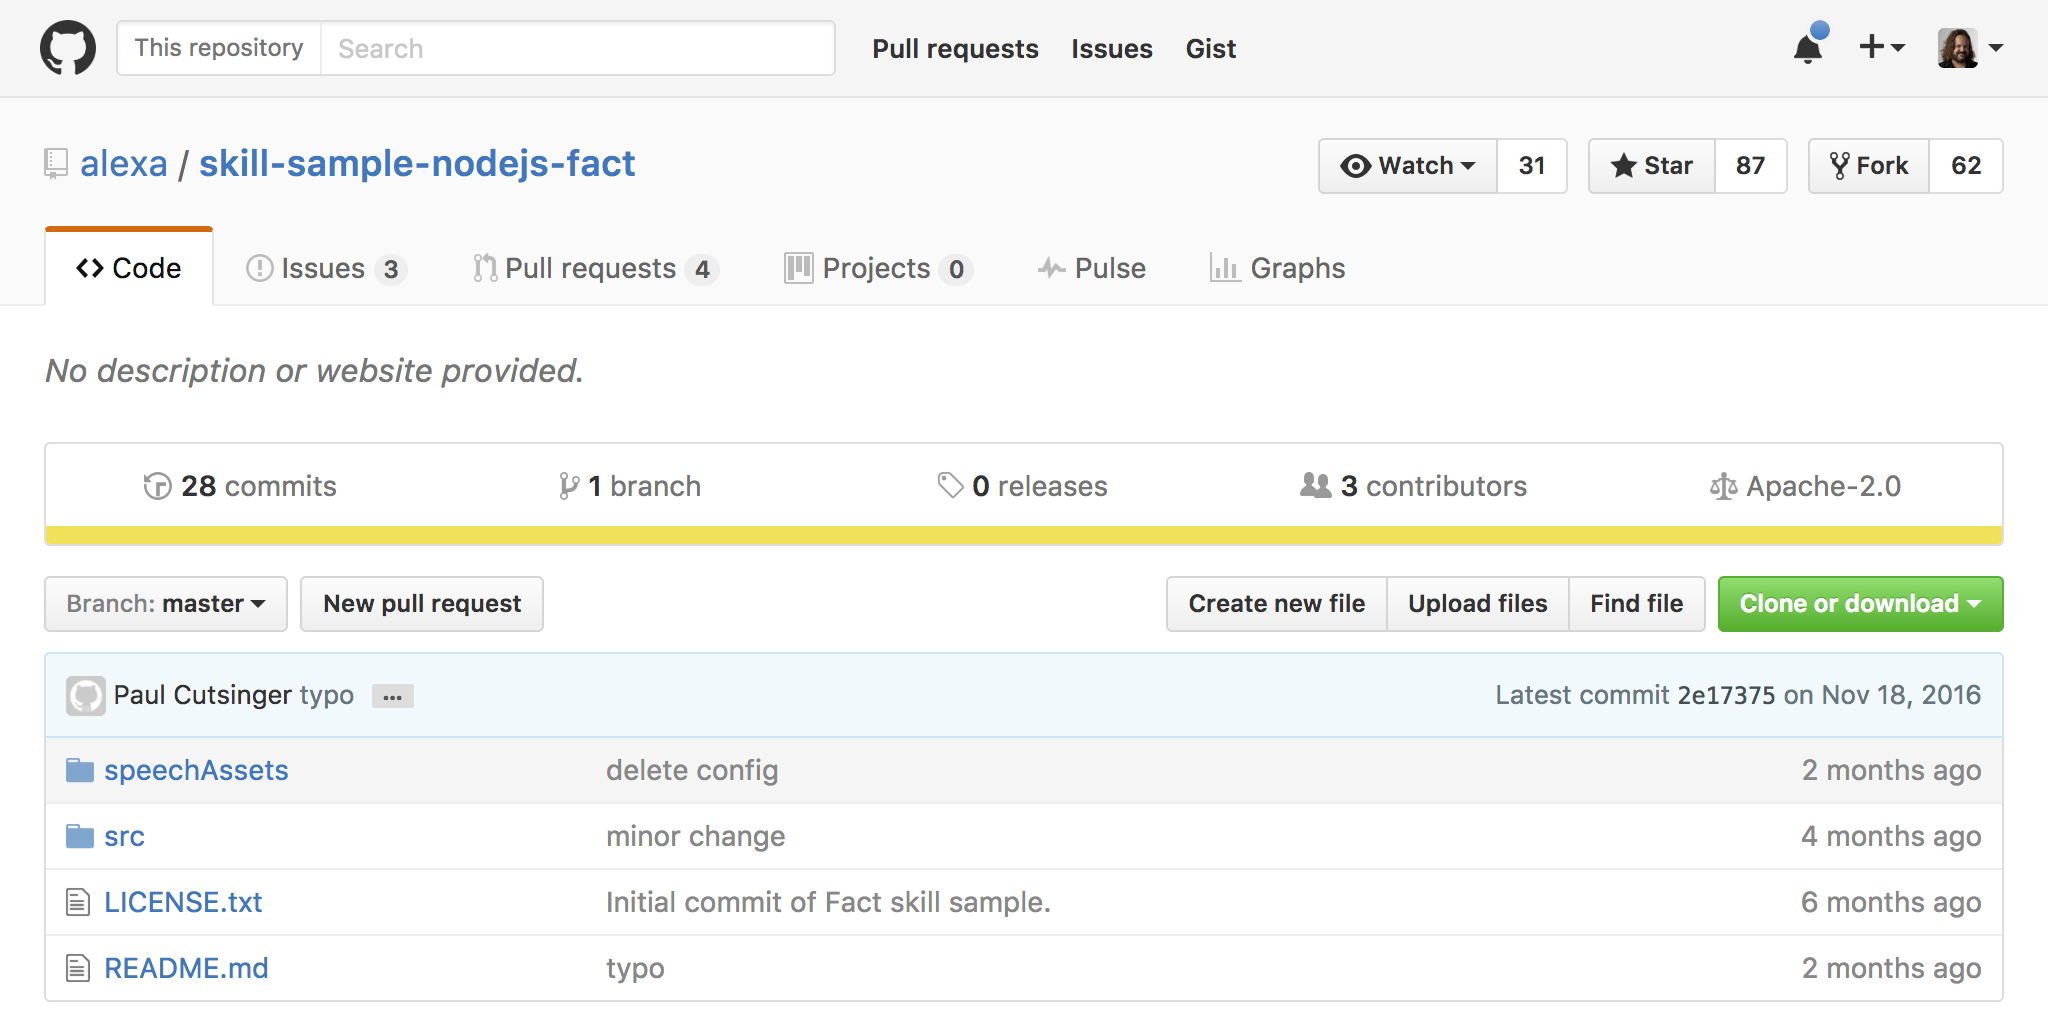Open skill-sample-nodejs-fact repository link

tap(417, 164)
